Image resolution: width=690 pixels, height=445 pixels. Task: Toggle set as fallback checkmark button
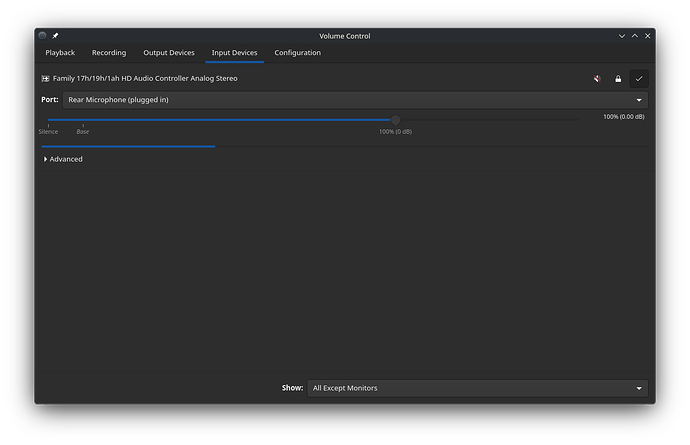coord(639,78)
